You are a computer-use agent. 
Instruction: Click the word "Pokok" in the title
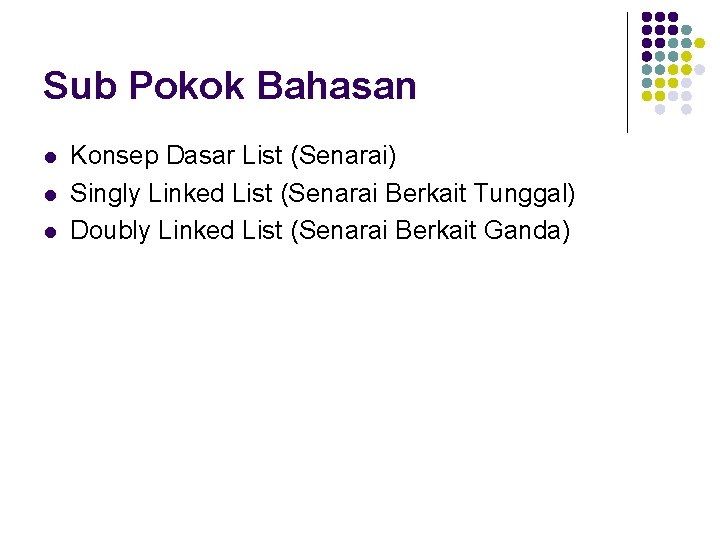[x=186, y=85]
